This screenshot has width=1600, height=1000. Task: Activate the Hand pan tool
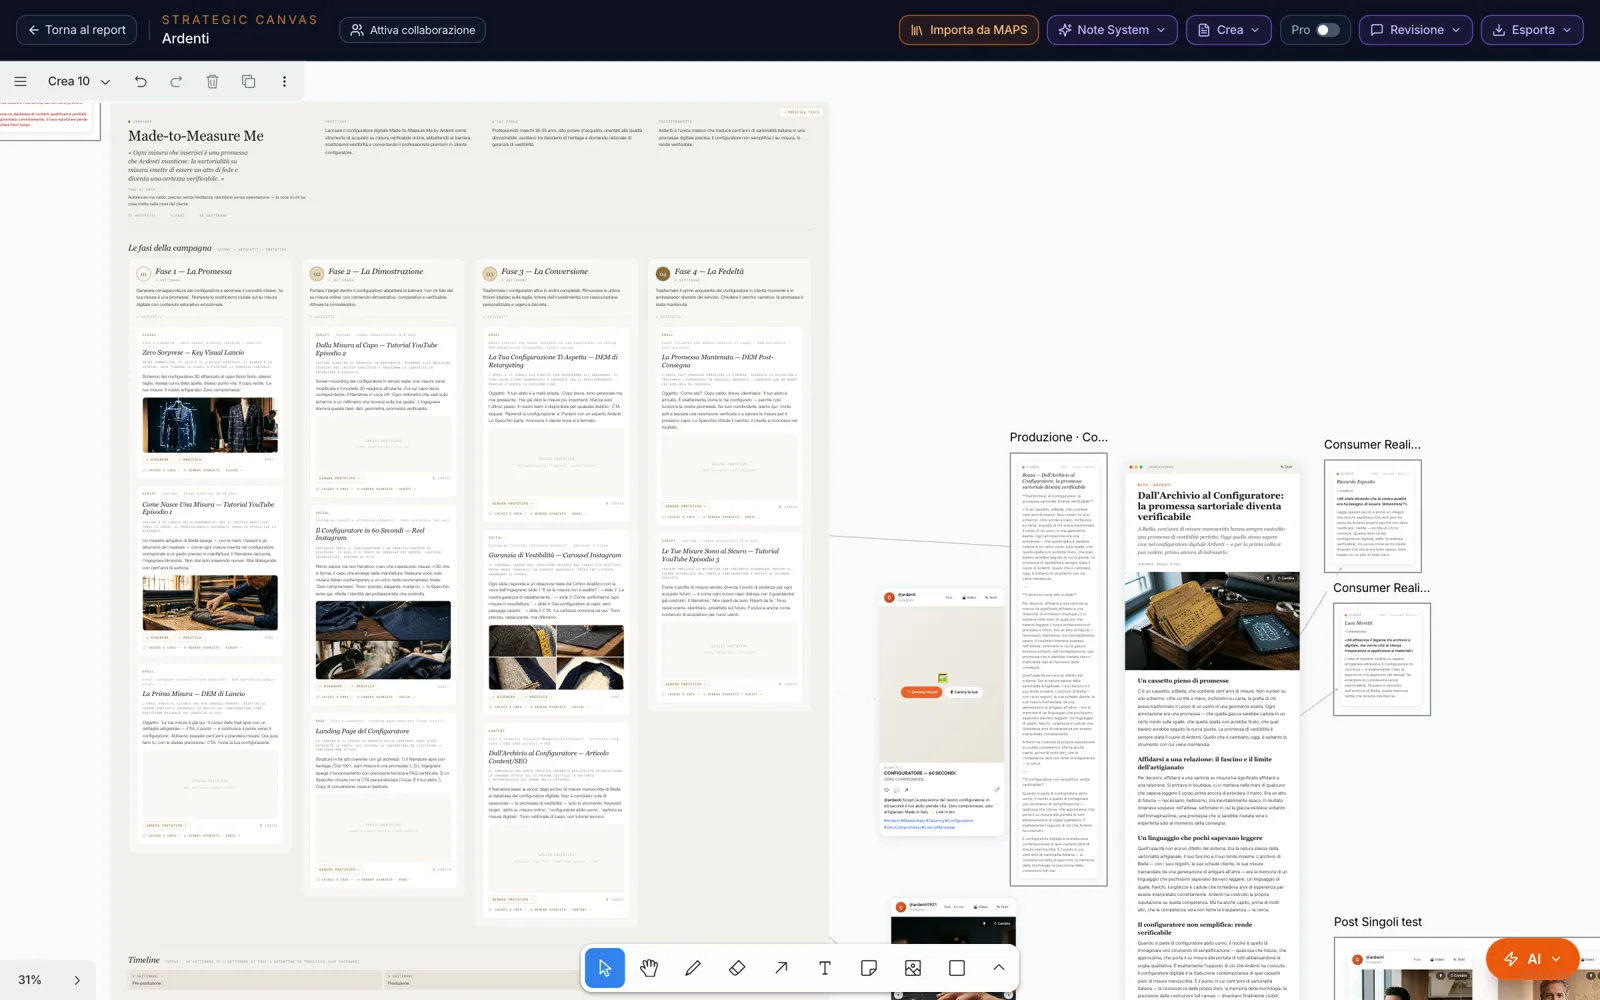tap(649, 968)
